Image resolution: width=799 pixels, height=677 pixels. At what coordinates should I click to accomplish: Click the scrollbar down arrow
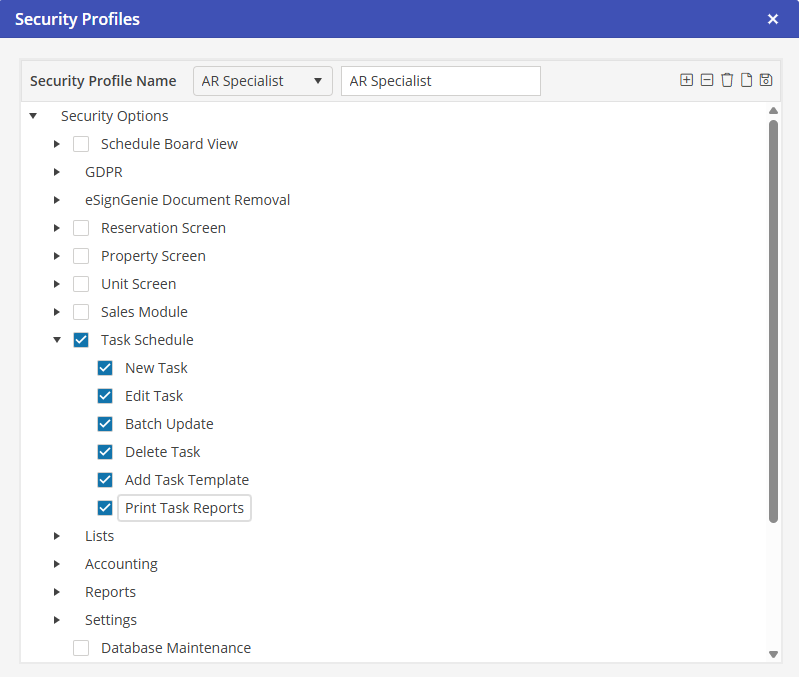pos(773,653)
